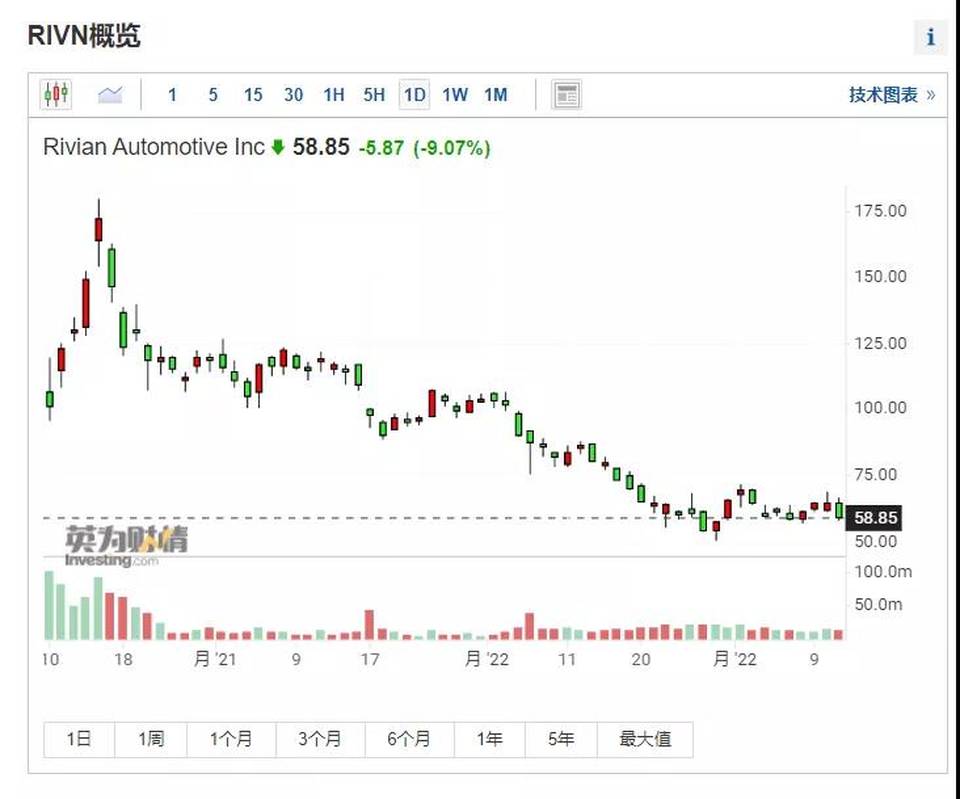Set range to 3个月
This screenshot has width=960, height=799.
click(320, 739)
